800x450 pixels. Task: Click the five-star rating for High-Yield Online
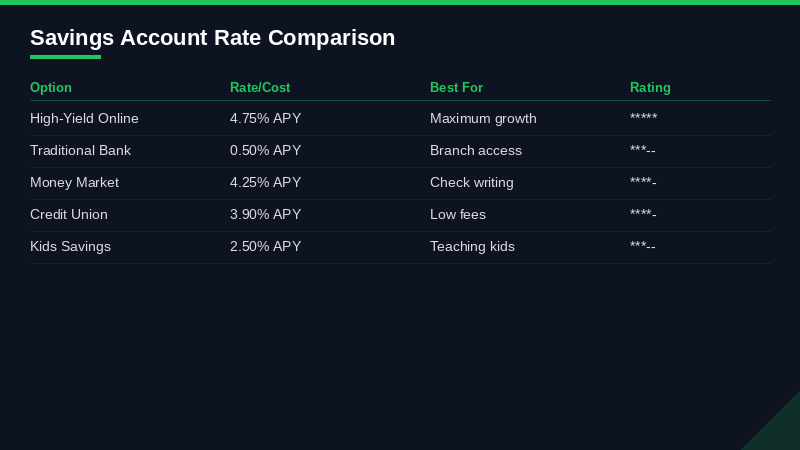(x=643, y=119)
